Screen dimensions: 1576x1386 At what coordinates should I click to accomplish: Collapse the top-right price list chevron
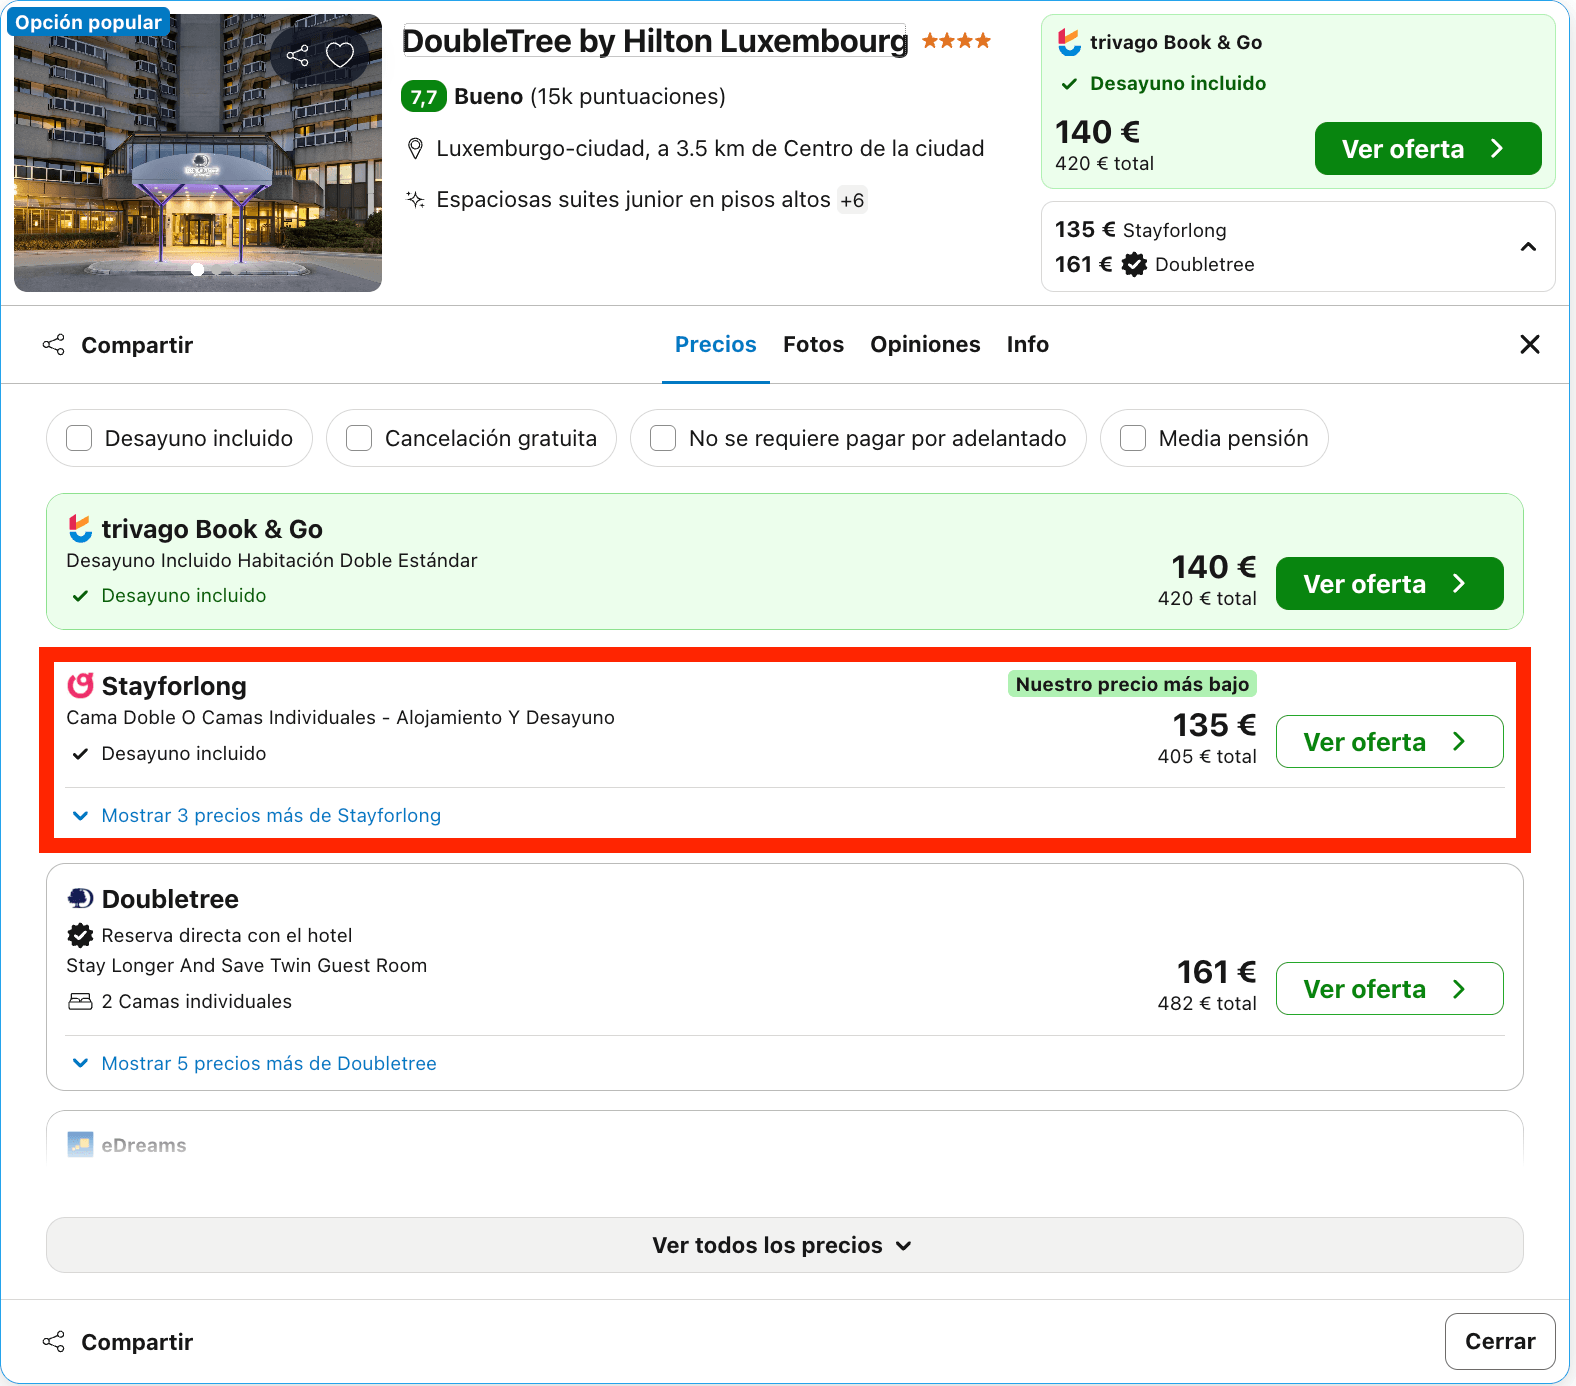(1528, 247)
